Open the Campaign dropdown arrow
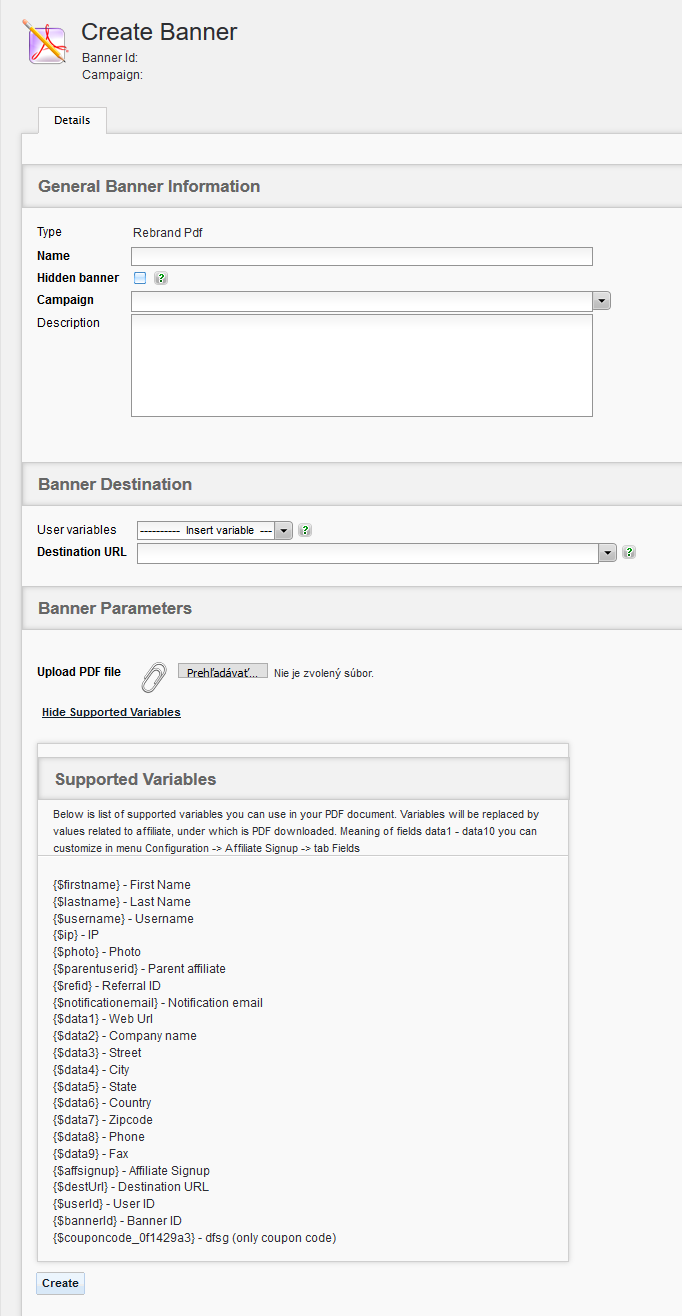 [601, 301]
